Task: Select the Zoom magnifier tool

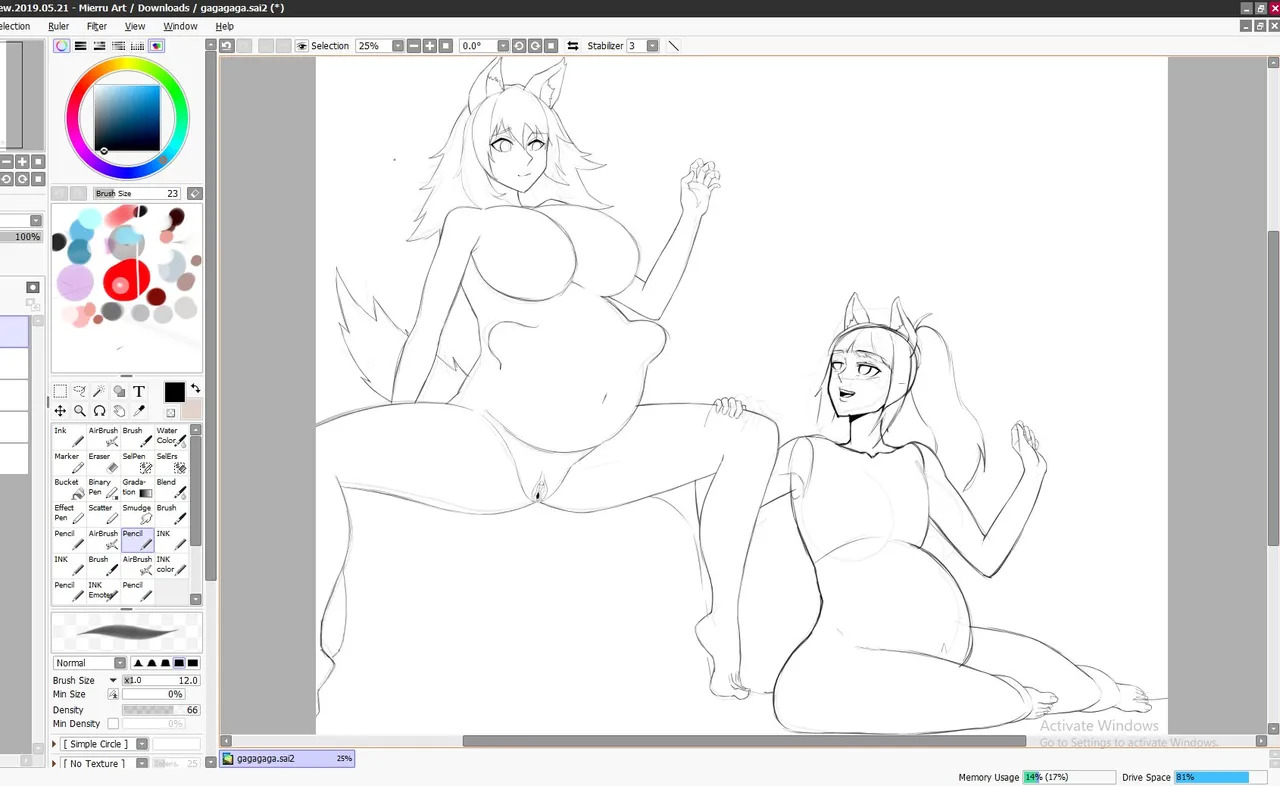Action: pos(80,411)
